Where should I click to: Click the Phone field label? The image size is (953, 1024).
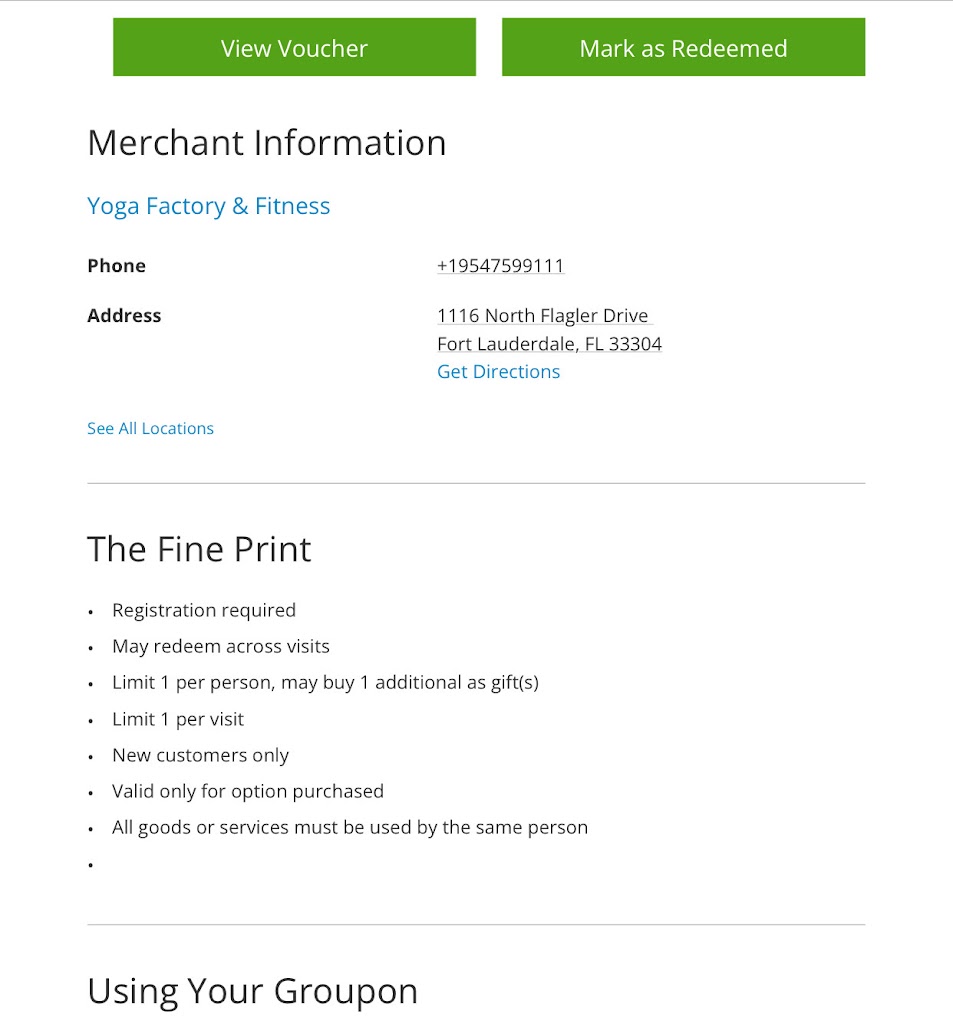coord(116,266)
